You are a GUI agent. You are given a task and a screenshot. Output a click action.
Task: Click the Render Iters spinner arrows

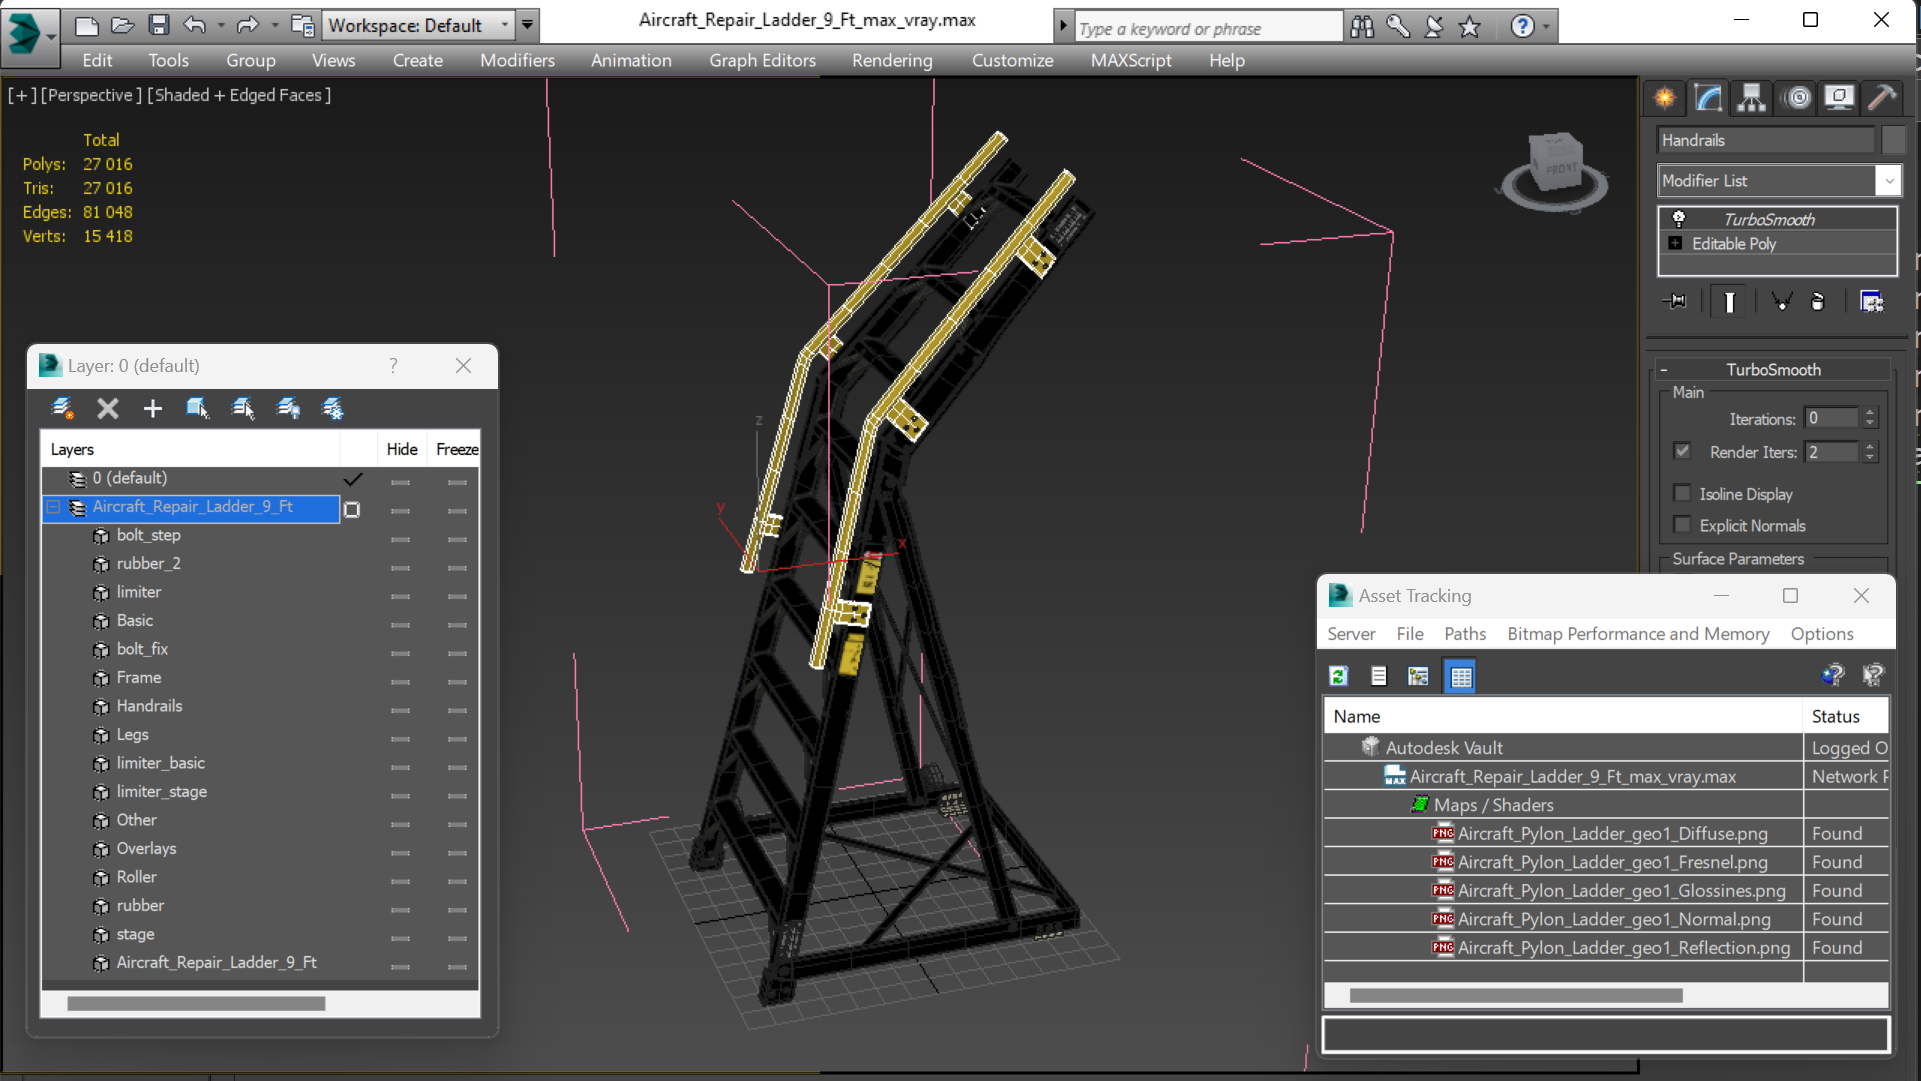[x=1870, y=452]
